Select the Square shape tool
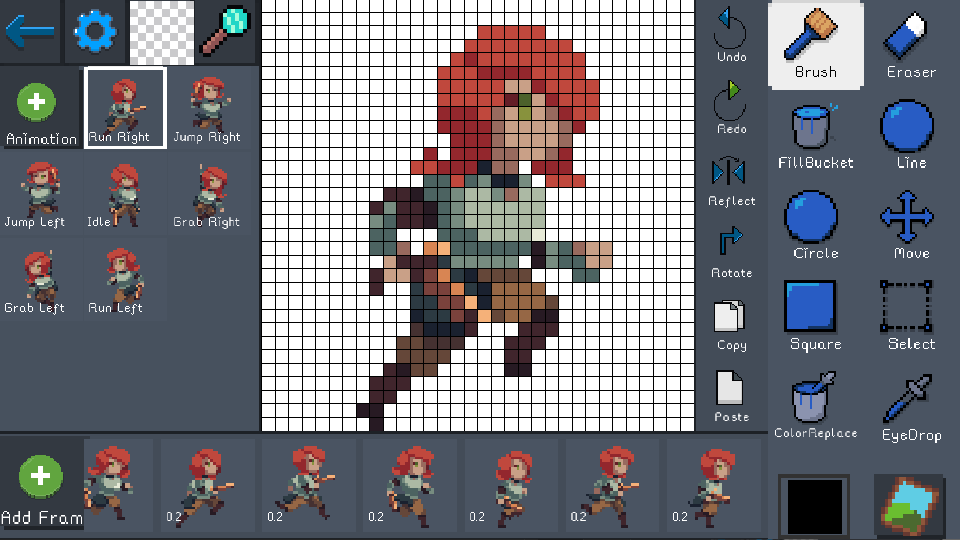The image size is (960, 540). click(x=816, y=315)
